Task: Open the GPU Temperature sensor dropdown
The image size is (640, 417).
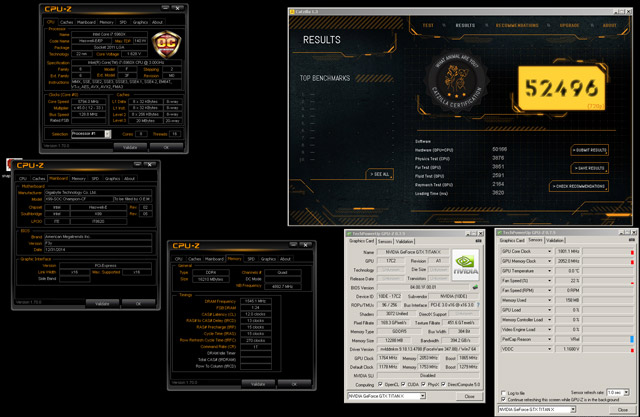Action: [x=550, y=271]
